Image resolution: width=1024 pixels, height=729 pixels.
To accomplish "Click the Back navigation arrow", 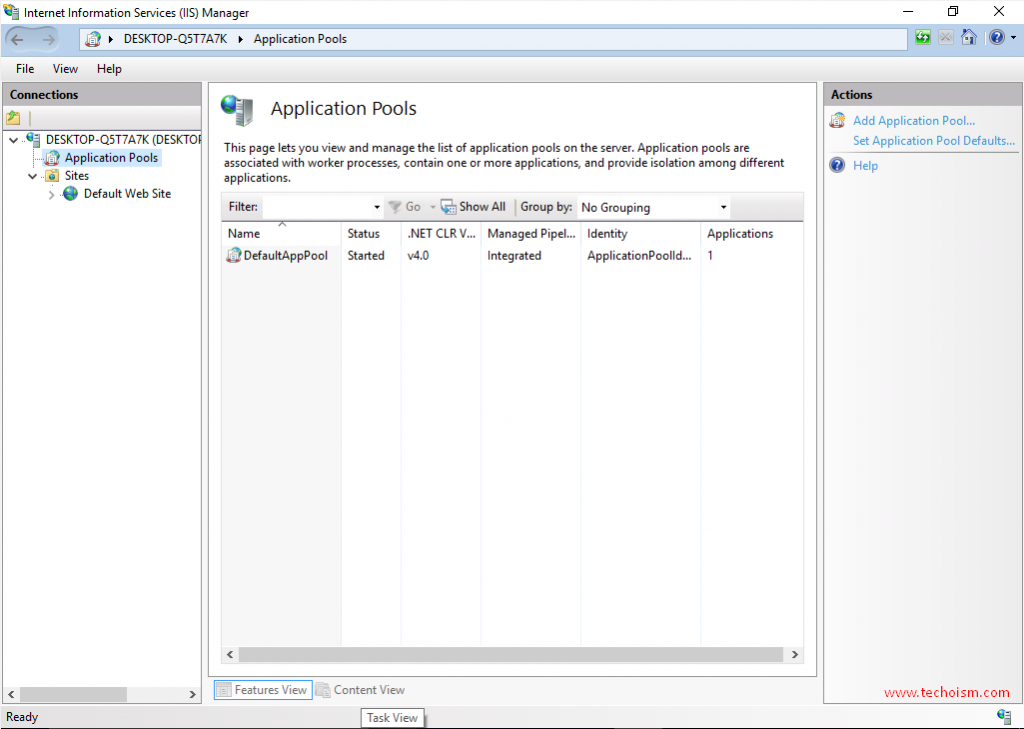I will (x=17, y=39).
